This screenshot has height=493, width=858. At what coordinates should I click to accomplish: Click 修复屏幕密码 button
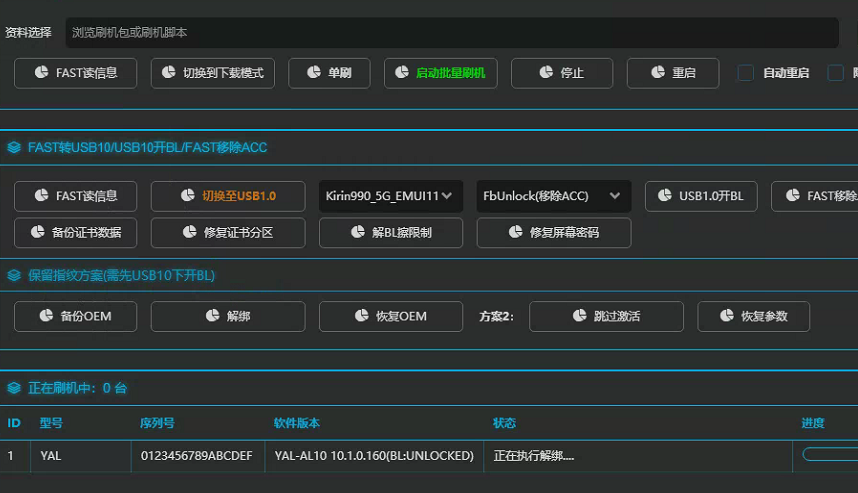pos(554,233)
